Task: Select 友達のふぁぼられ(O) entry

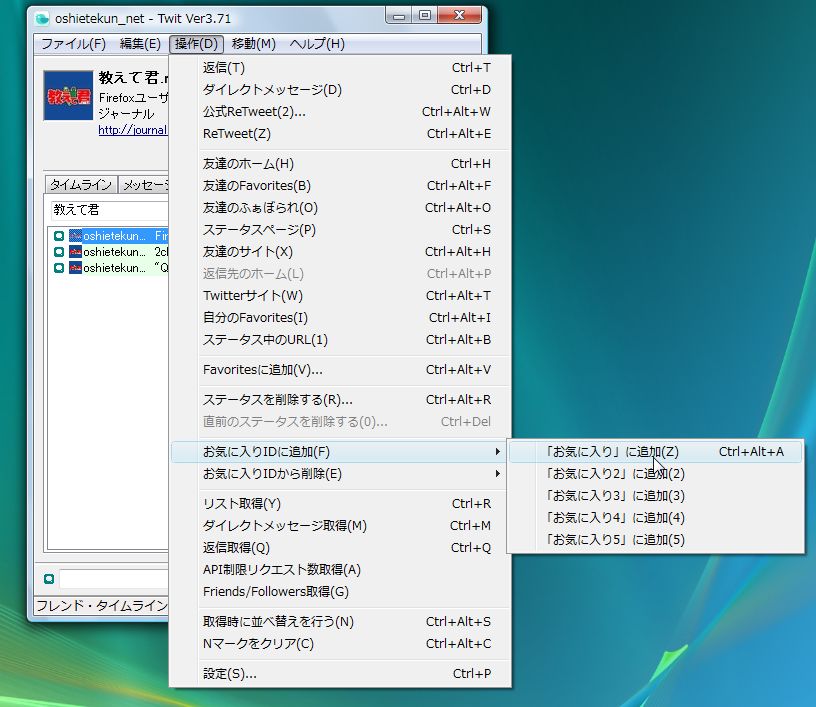Action: tap(341, 208)
